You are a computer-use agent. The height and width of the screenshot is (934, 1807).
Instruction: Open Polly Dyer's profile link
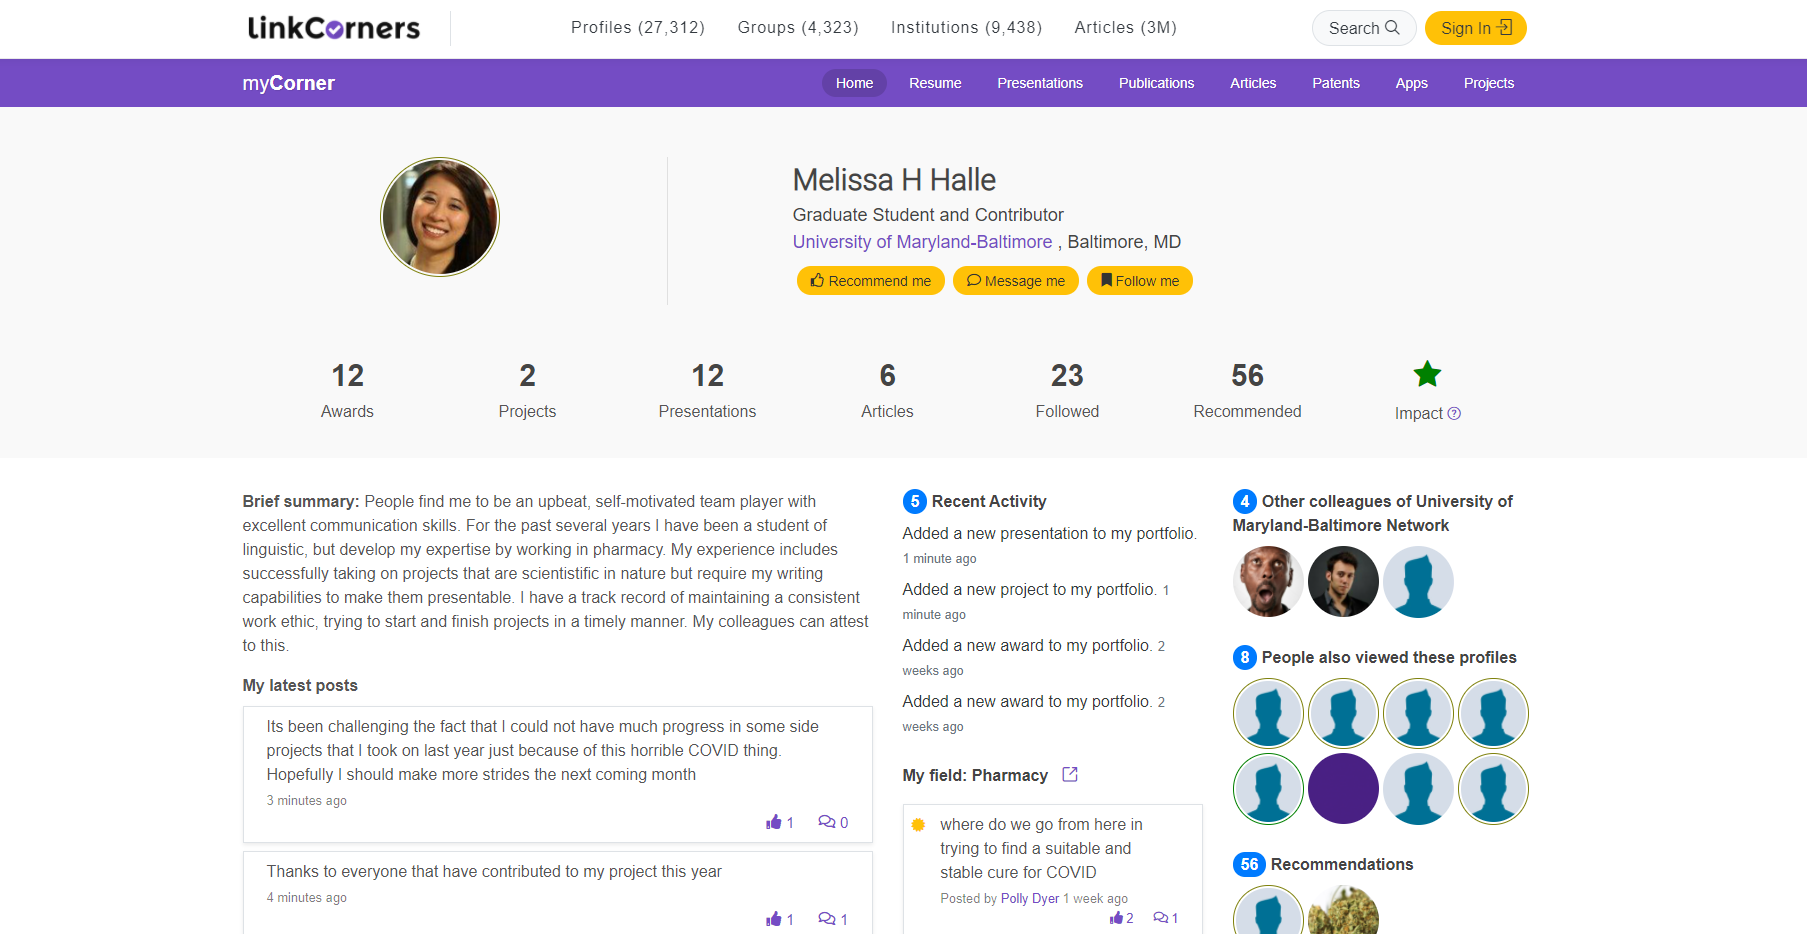pyautogui.click(x=1029, y=898)
